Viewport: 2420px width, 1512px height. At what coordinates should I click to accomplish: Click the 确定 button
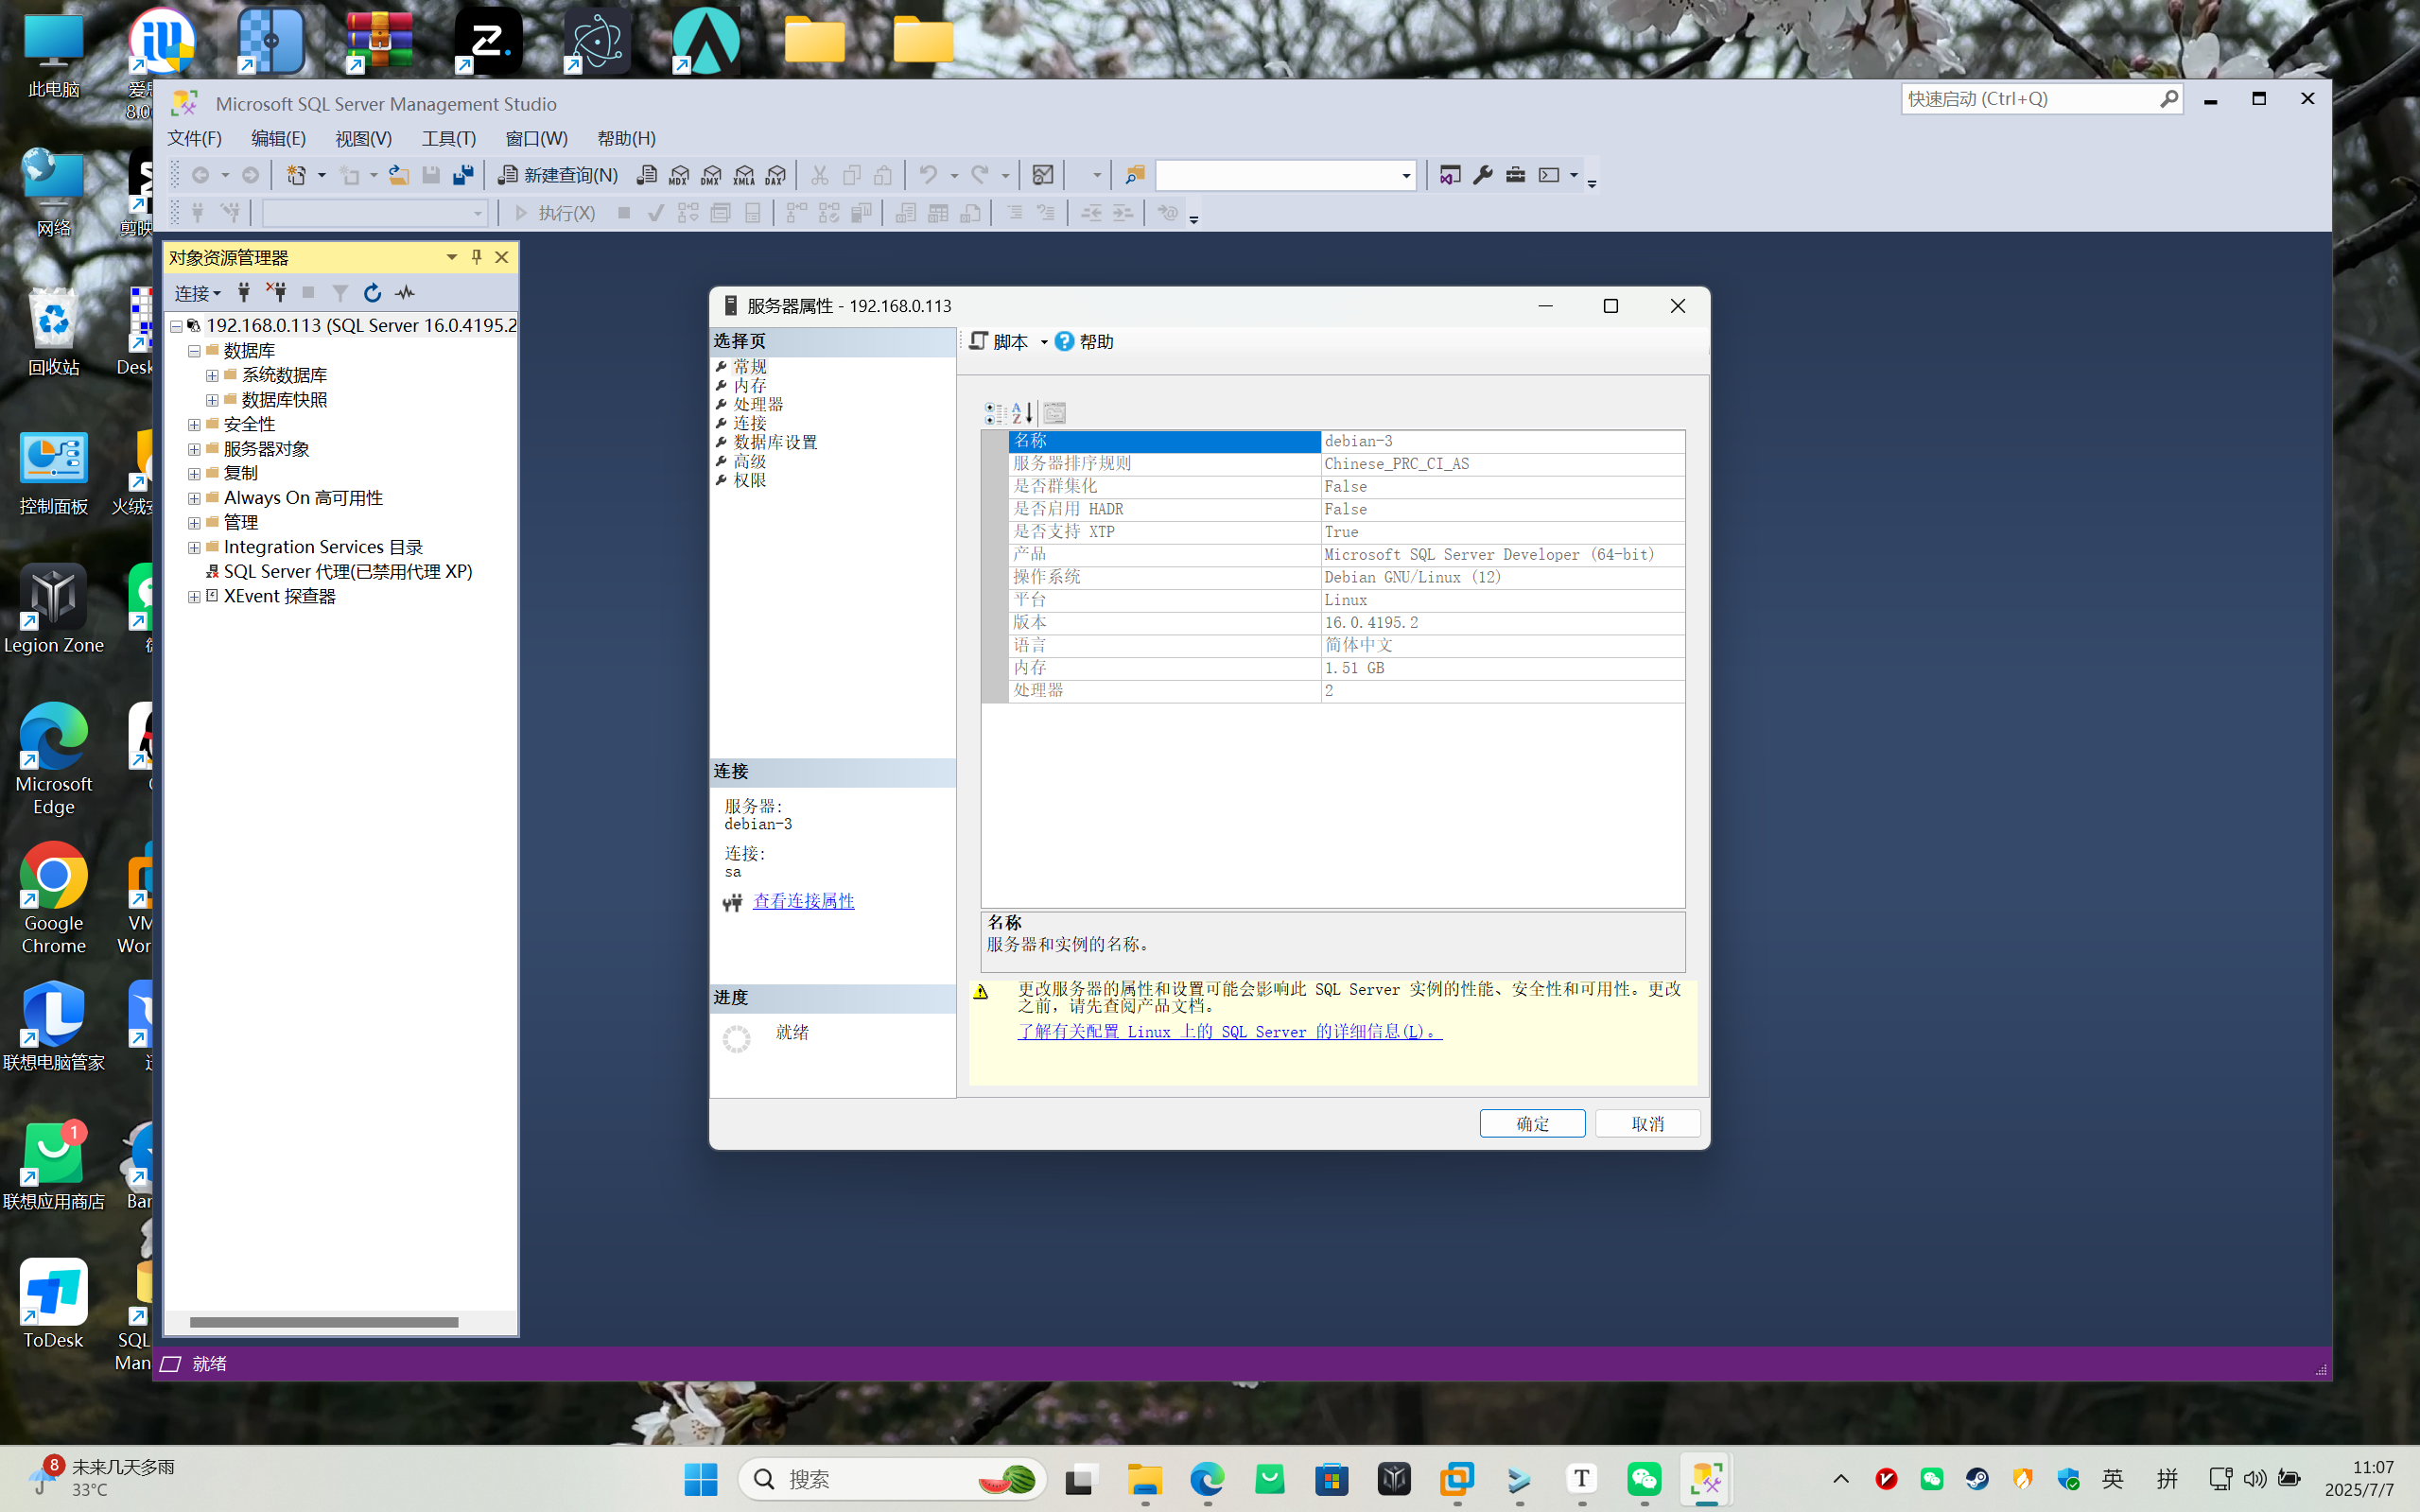(1532, 1123)
